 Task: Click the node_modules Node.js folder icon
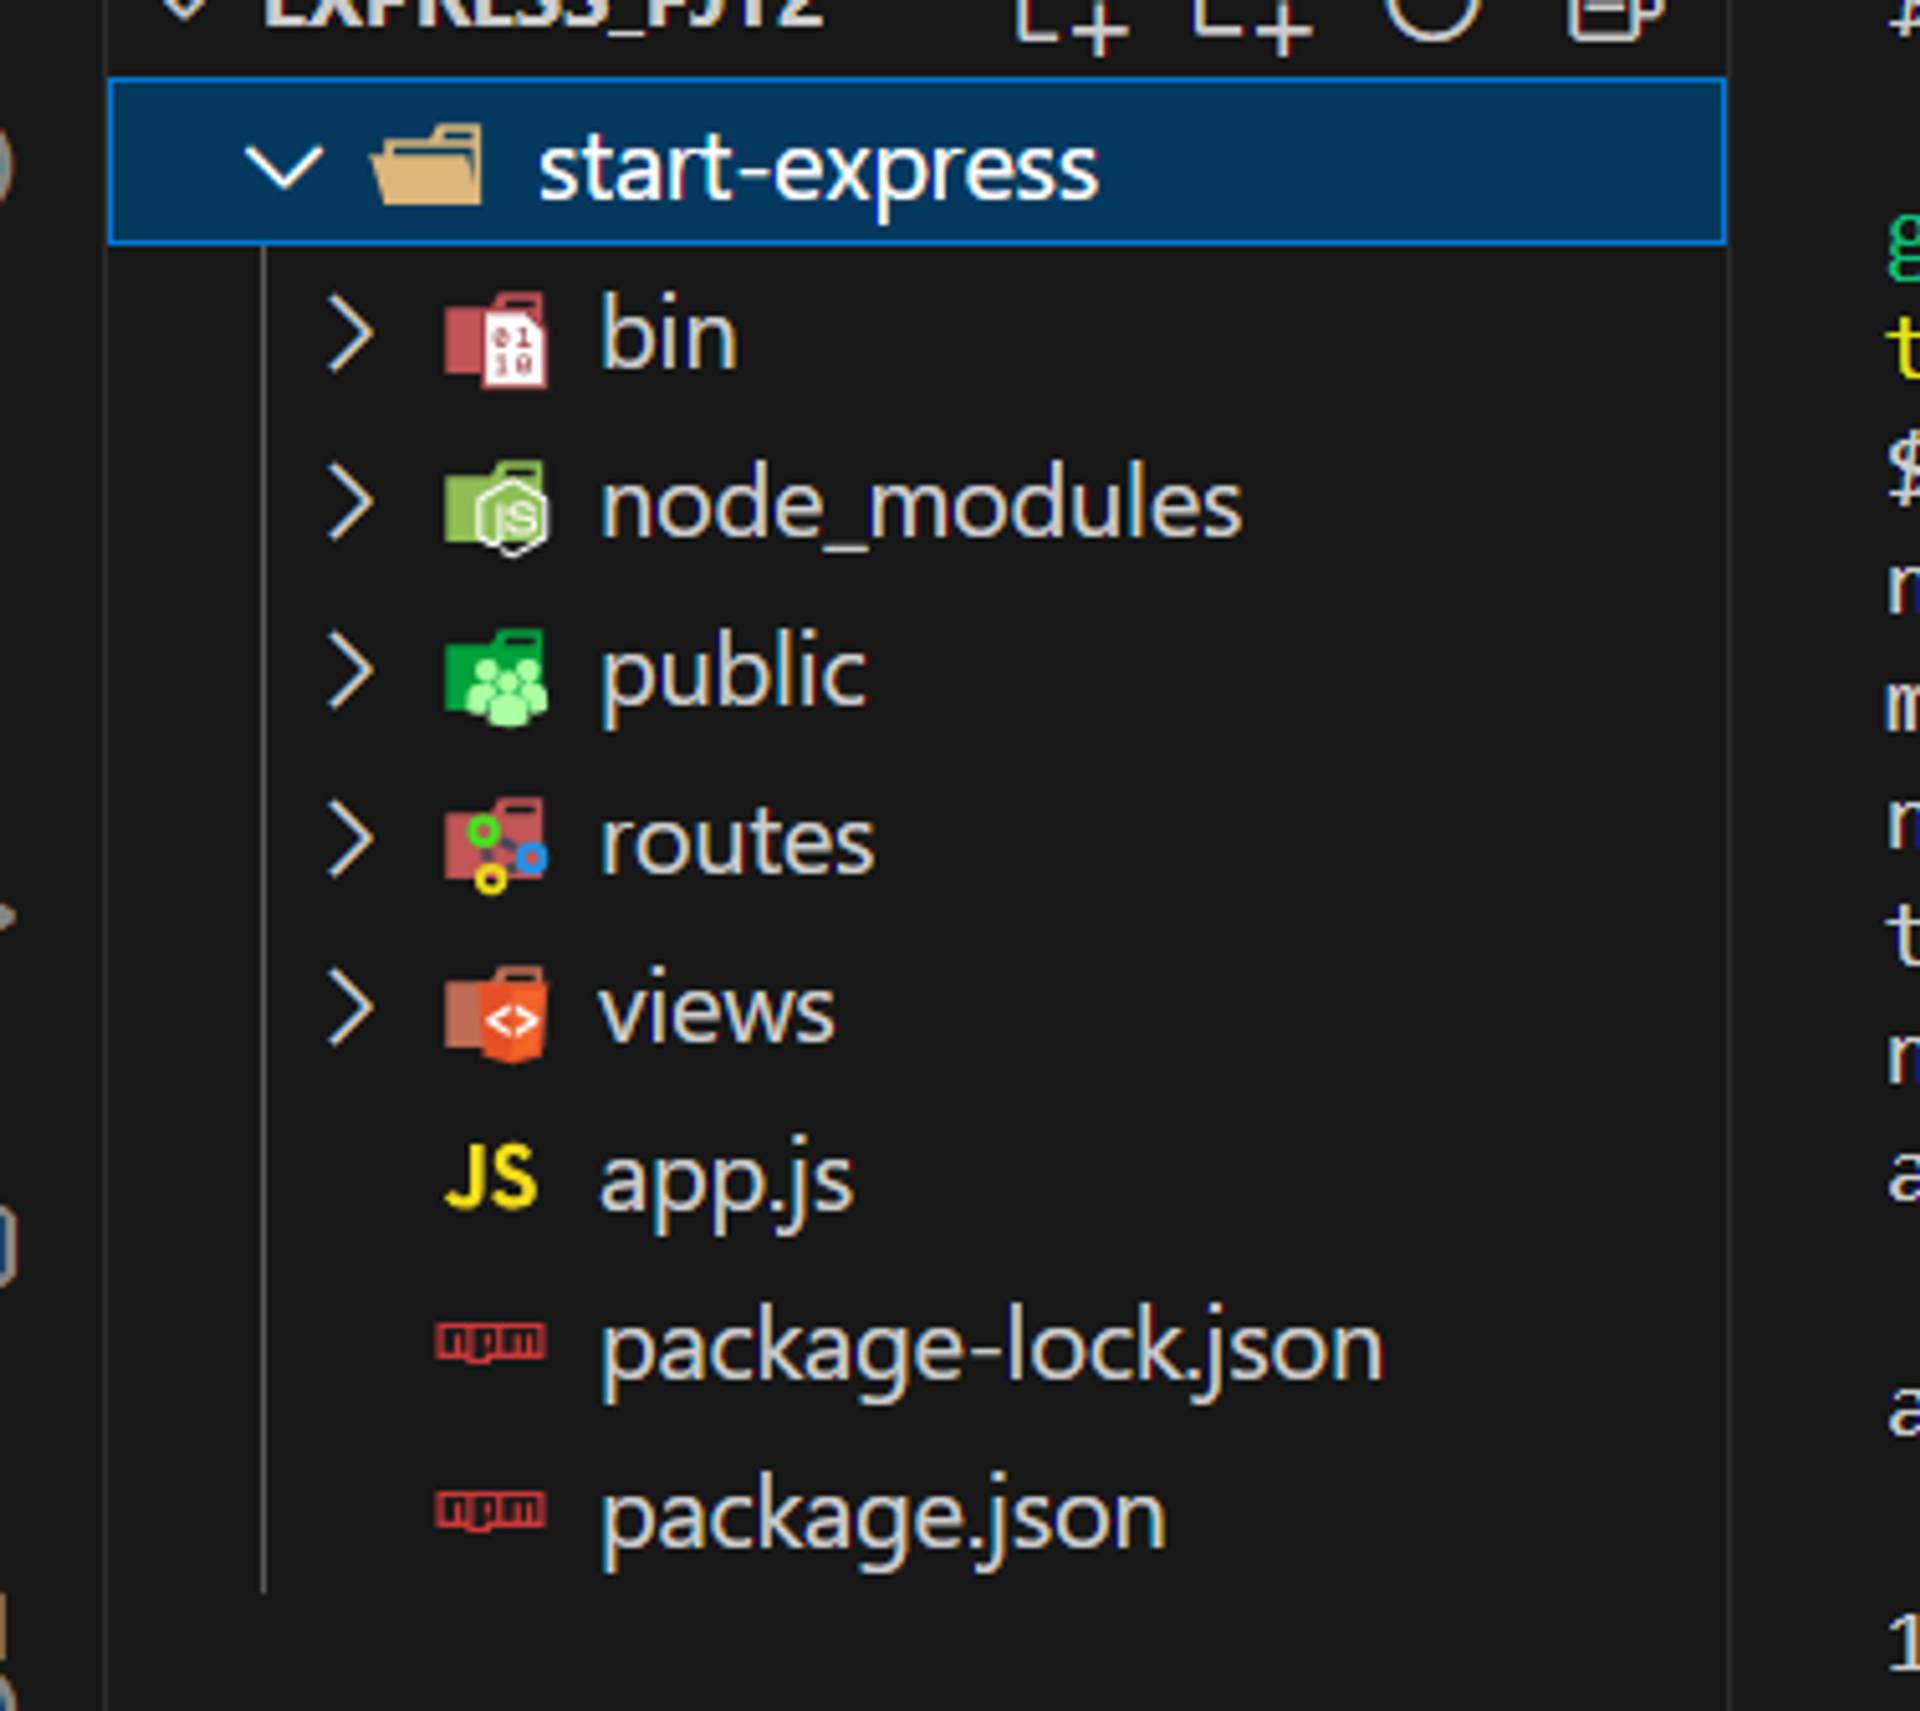[x=496, y=507]
